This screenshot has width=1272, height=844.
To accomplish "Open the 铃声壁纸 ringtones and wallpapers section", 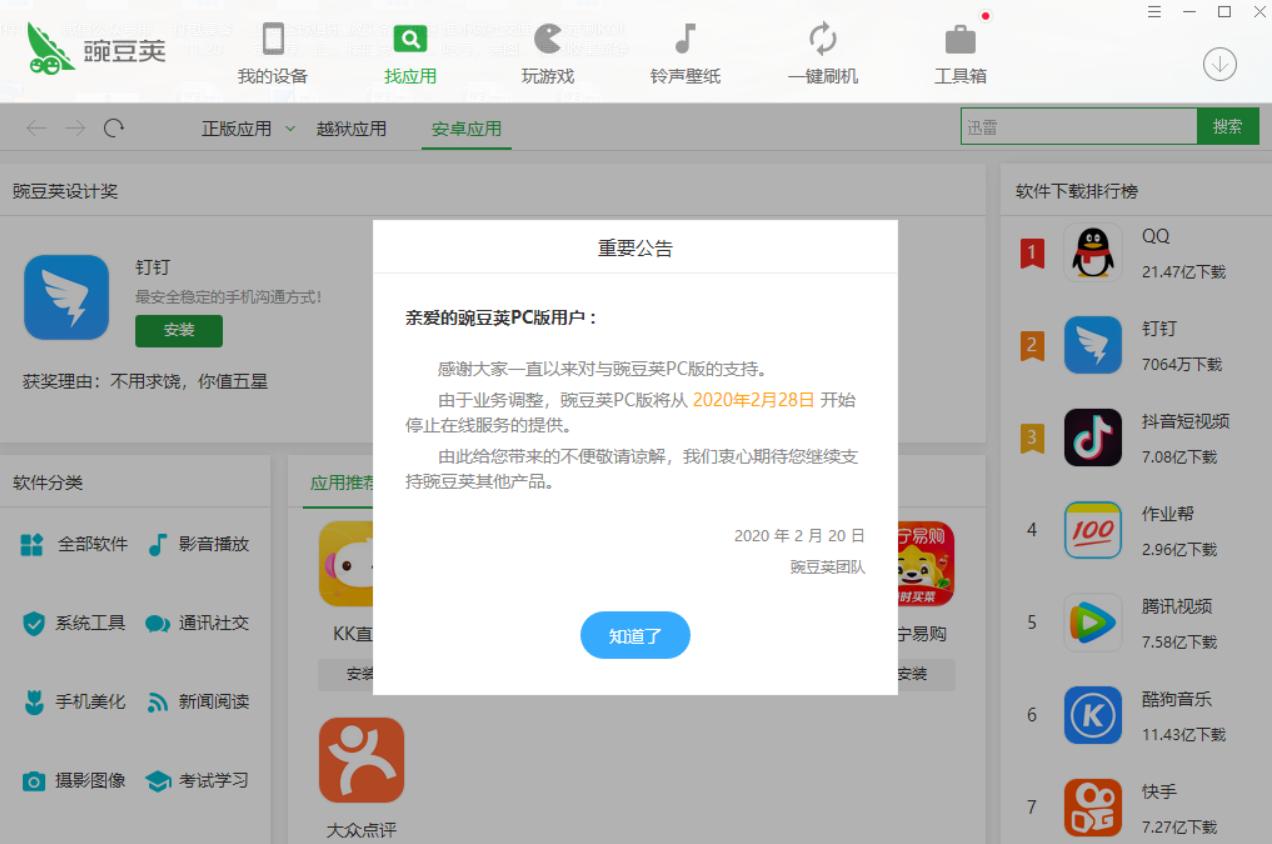I will (684, 50).
